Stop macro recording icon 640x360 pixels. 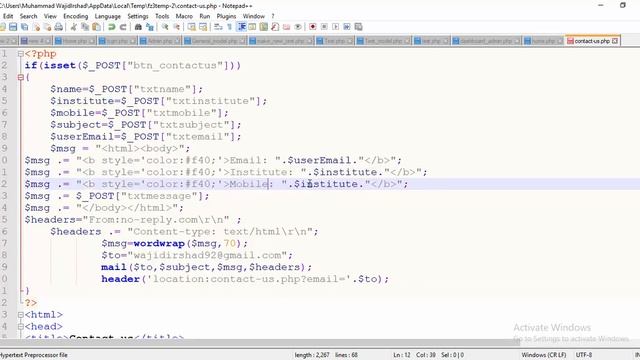324,27
